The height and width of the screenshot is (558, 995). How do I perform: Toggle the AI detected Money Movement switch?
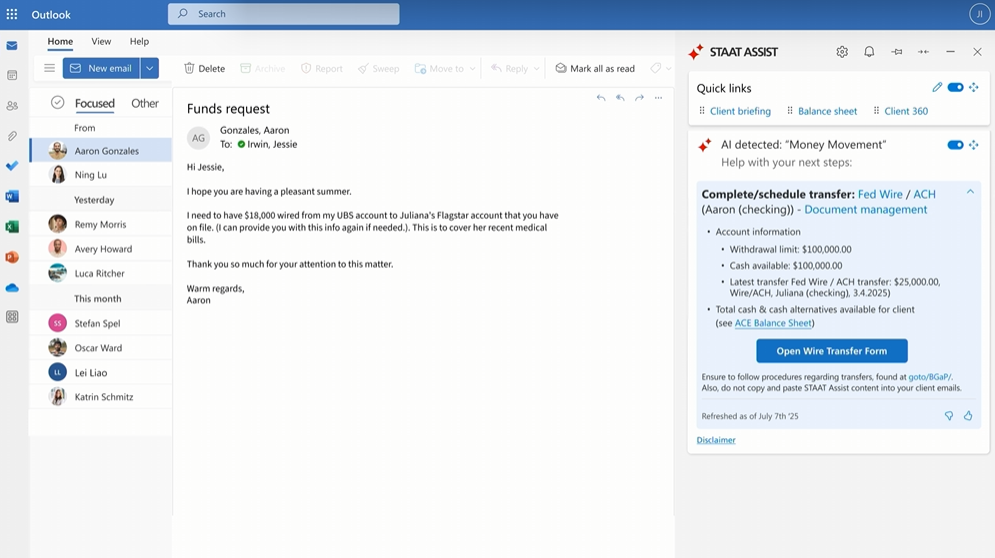(x=955, y=145)
